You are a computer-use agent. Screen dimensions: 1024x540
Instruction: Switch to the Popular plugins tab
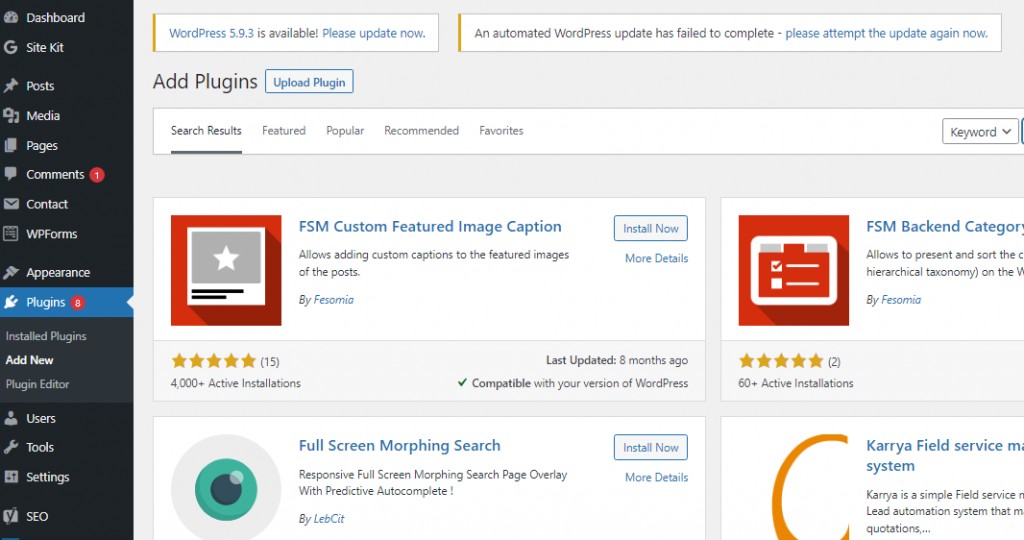345,131
